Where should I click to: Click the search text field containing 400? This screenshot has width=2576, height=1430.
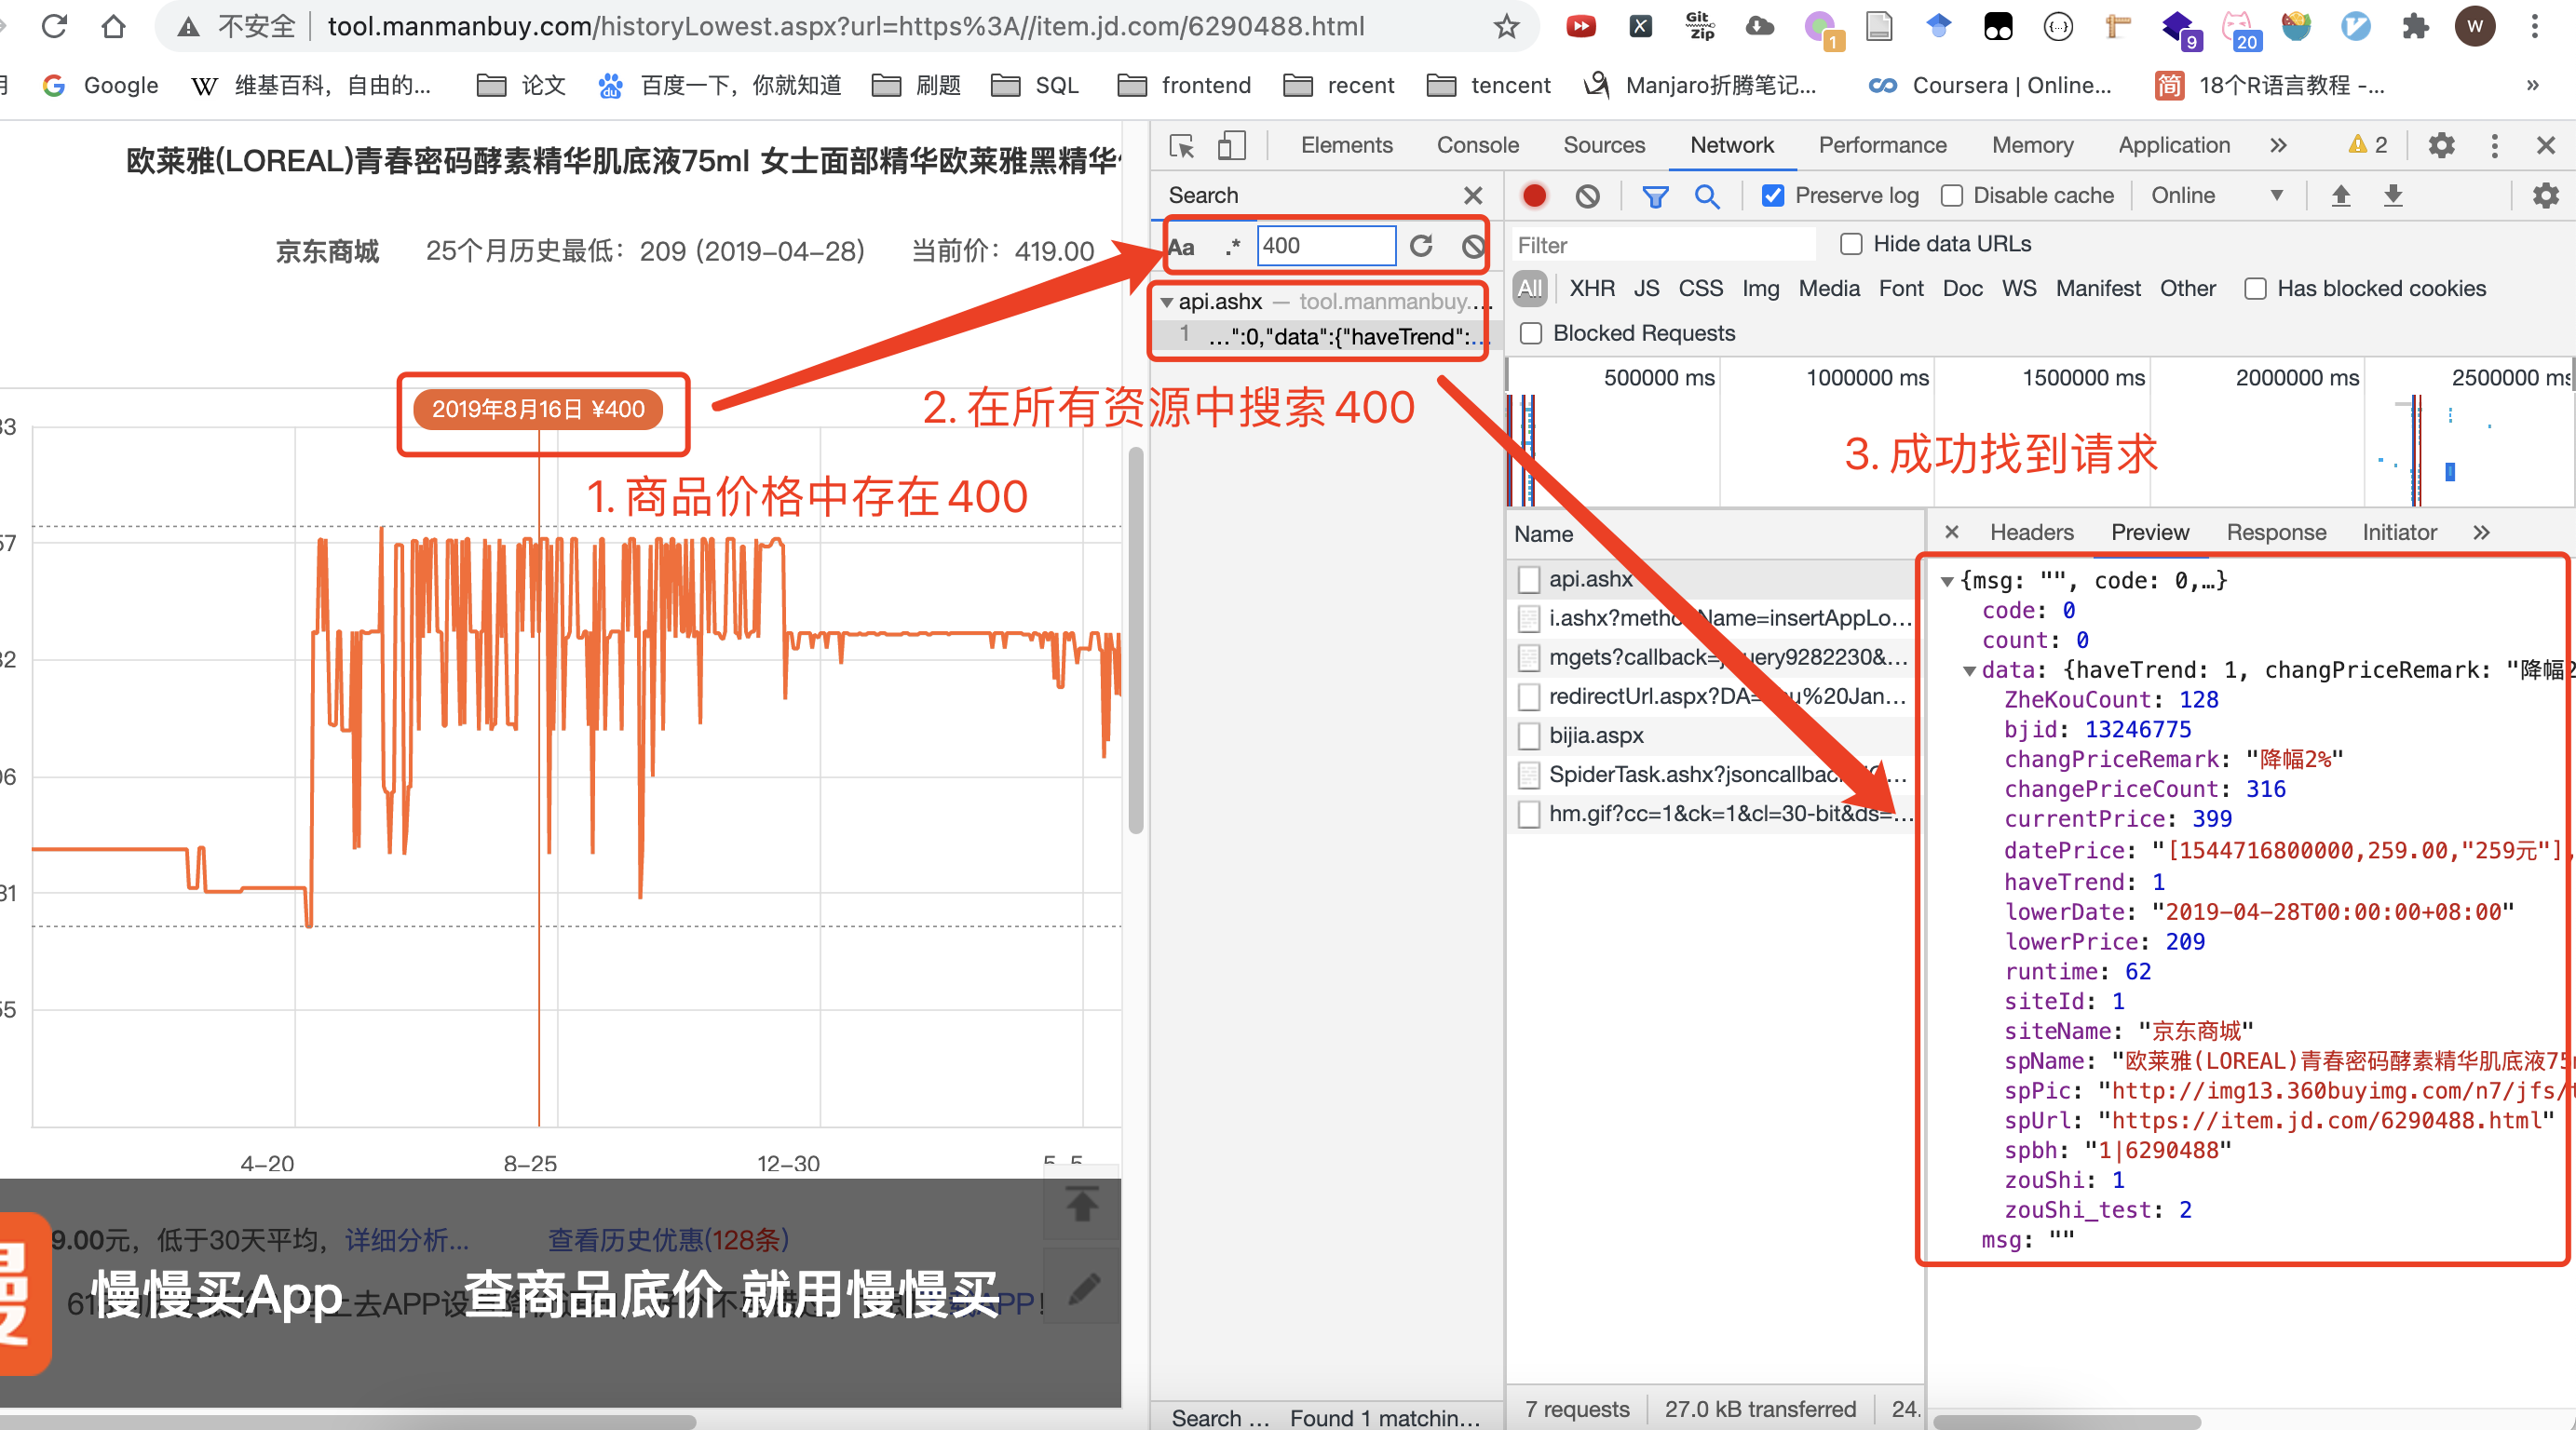[1325, 246]
